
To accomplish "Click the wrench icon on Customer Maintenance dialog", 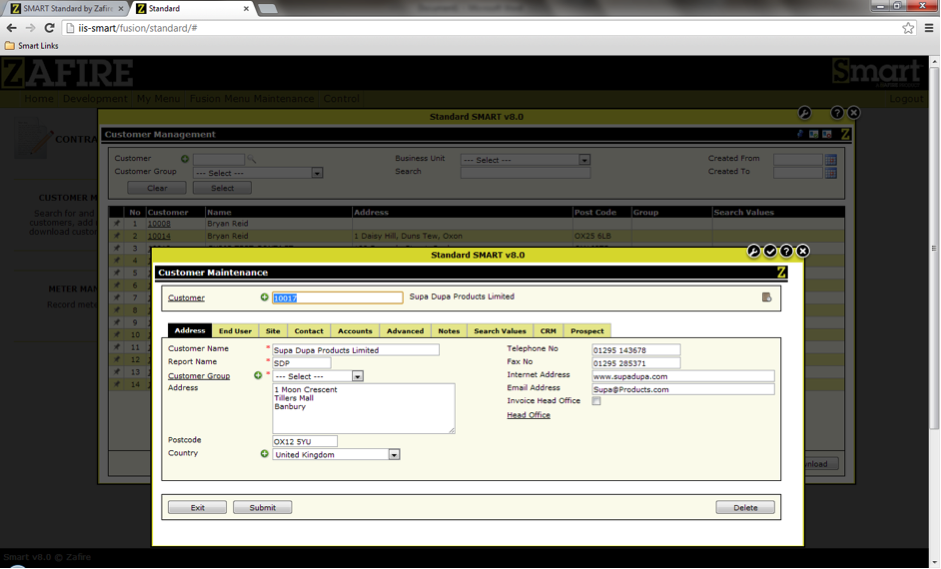I will [754, 251].
